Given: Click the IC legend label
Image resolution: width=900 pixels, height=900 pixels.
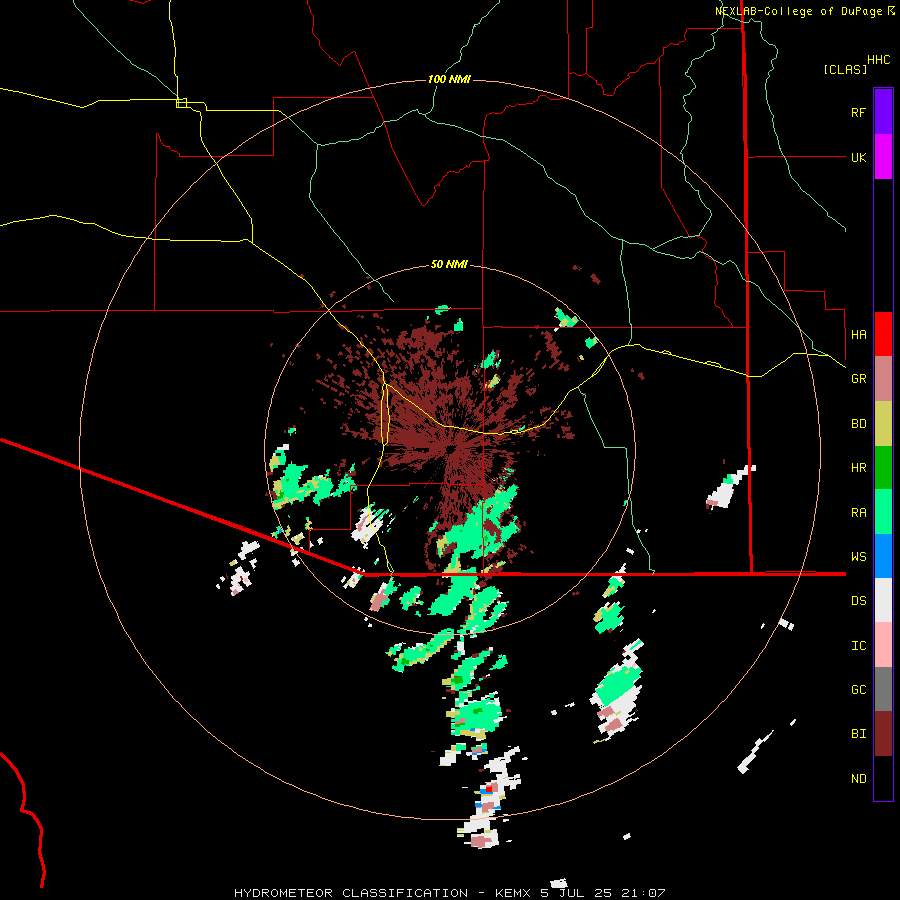Looking at the screenshot, I should 858,646.
